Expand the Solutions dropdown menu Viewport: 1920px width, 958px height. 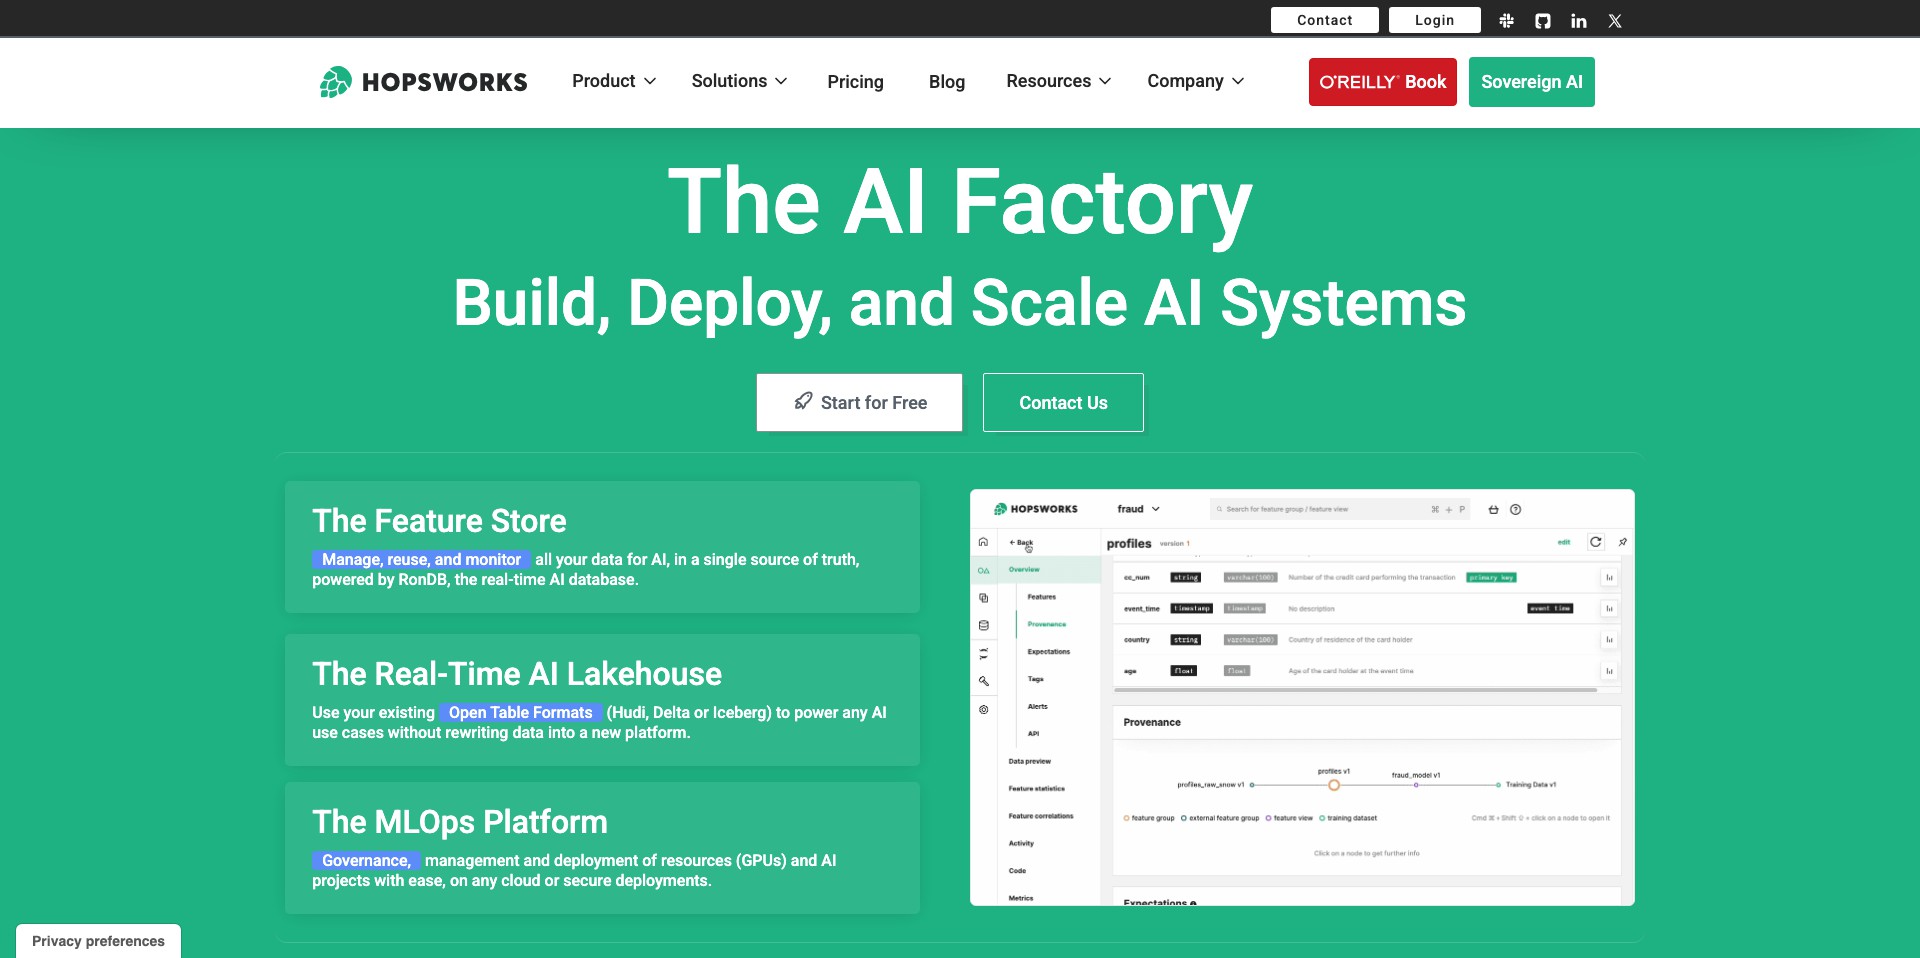[x=739, y=81]
